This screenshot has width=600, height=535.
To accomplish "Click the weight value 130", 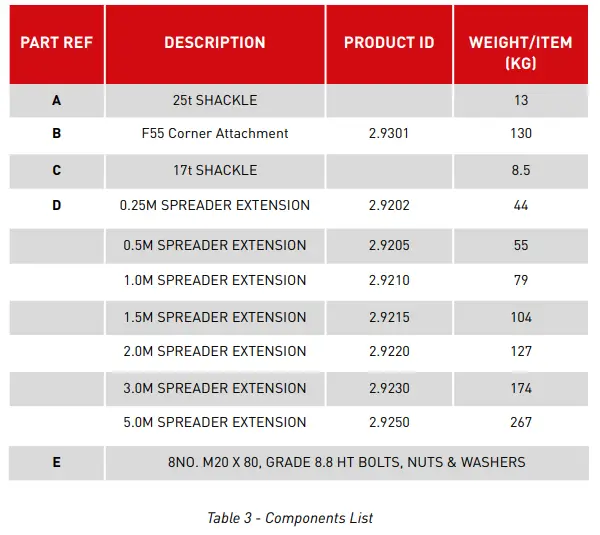I will [520, 133].
